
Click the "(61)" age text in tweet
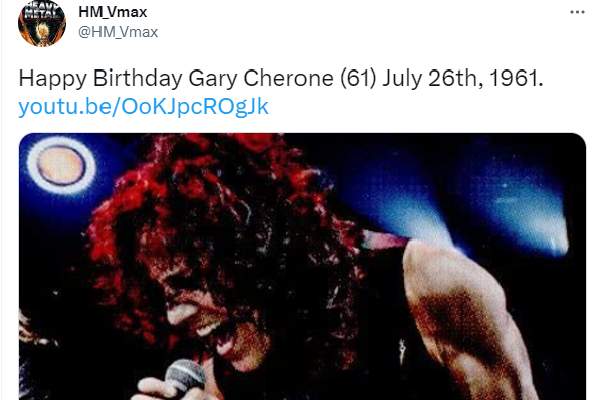pyautogui.click(x=358, y=79)
